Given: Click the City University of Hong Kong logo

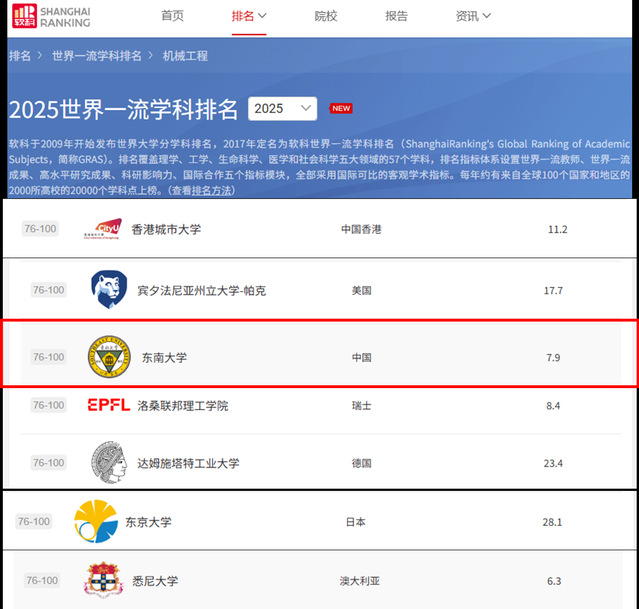Looking at the screenshot, I should point(102,229).
